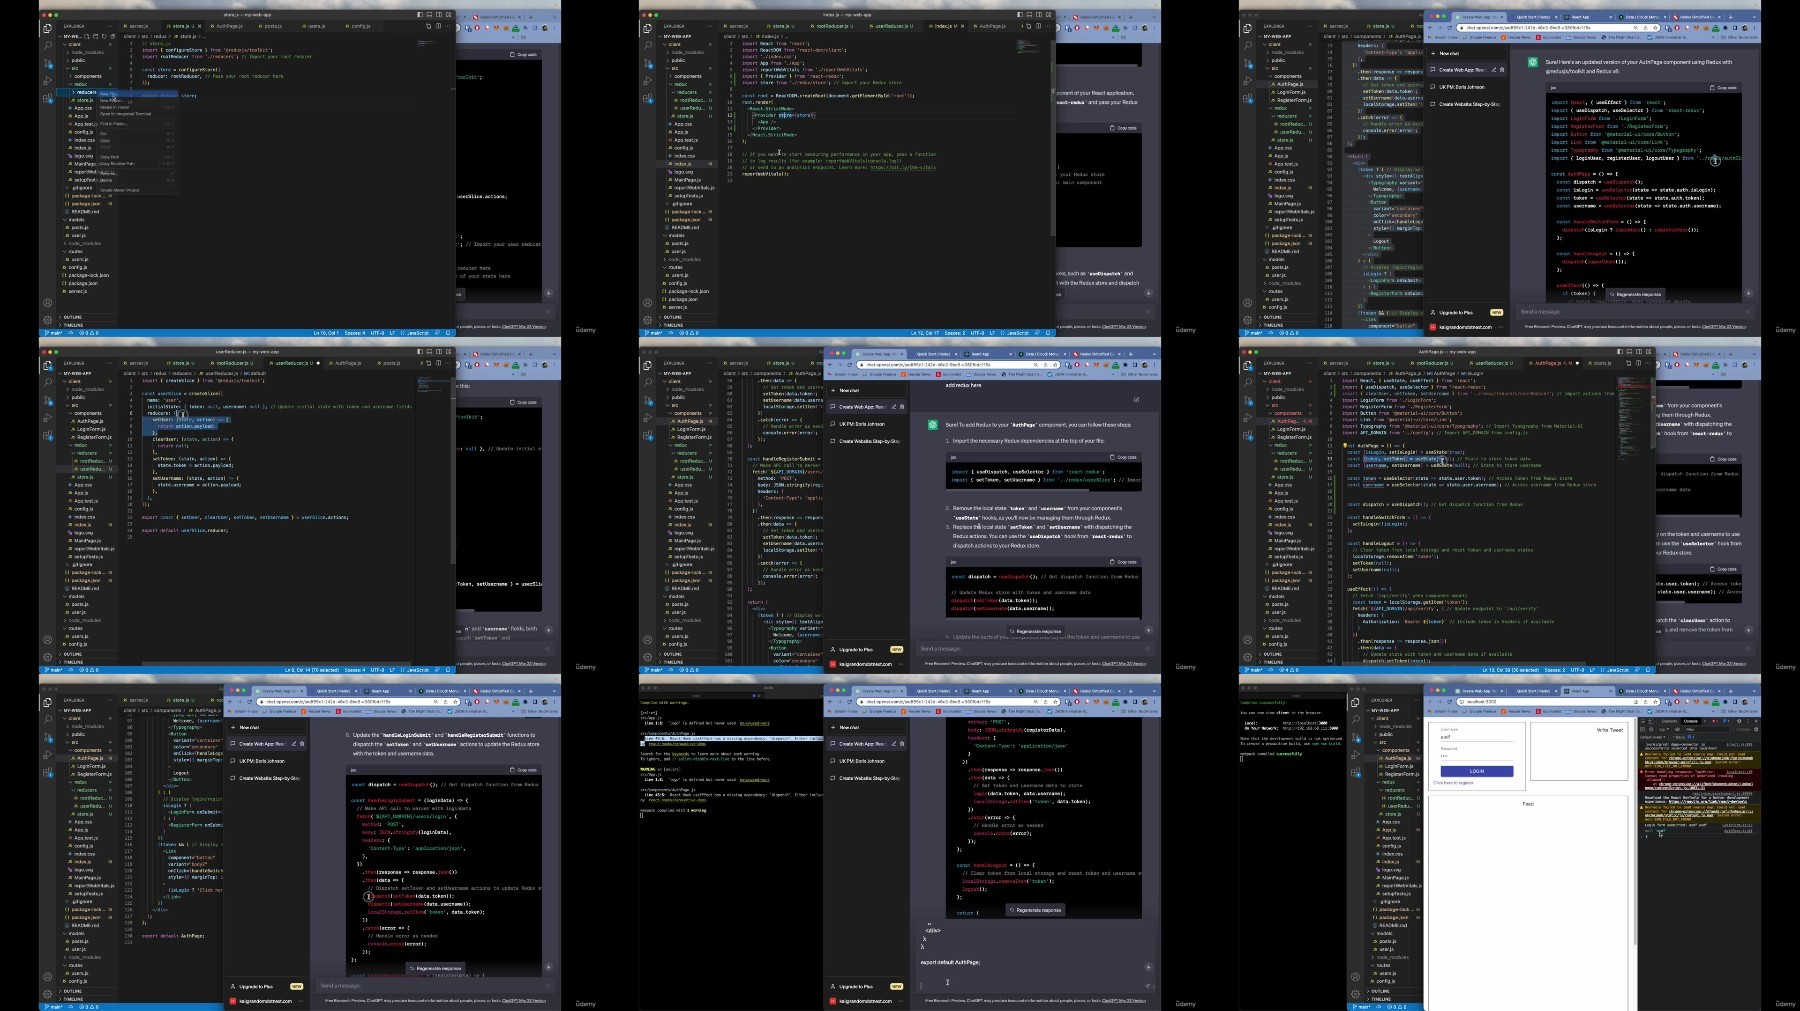Click New File icon in store.js frame explorer header
This screenshot has width=1800, height=1011.
coord(87,36)
